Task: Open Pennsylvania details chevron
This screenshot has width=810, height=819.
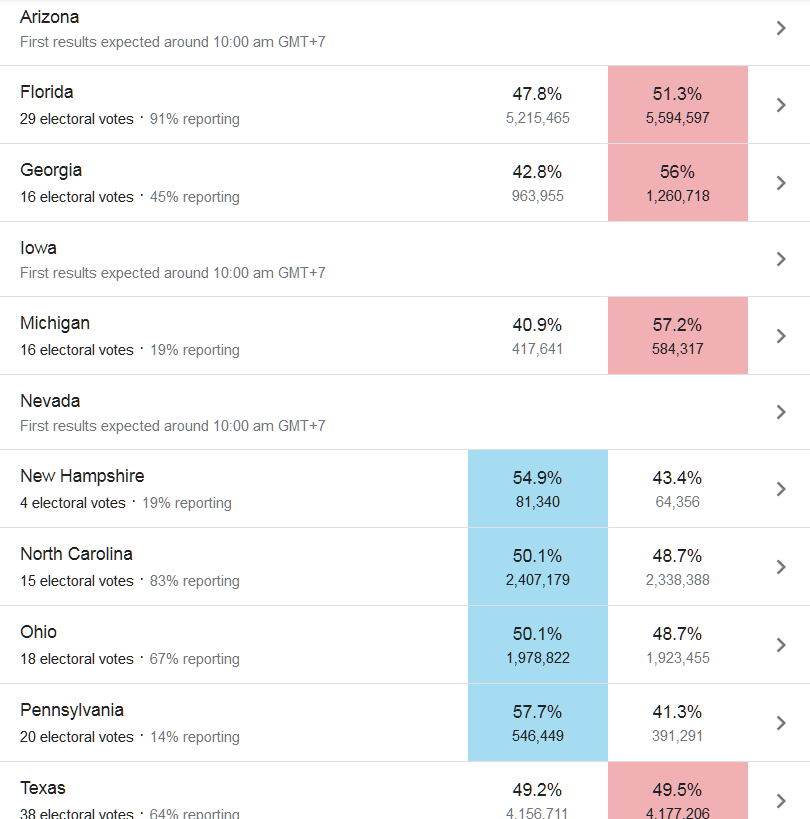Action: (781, 723)
